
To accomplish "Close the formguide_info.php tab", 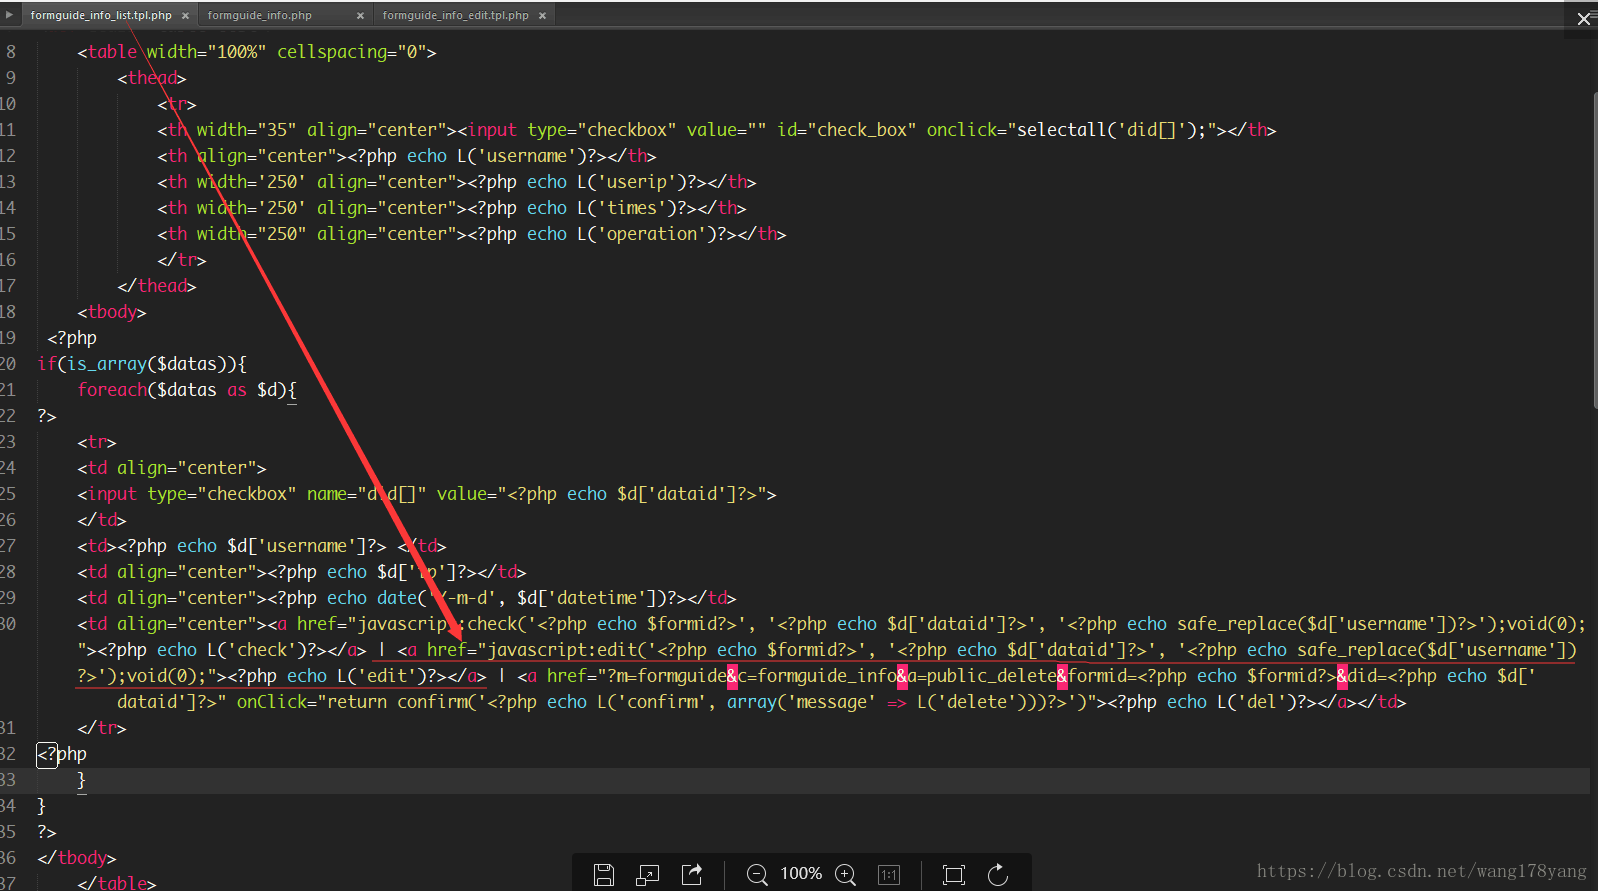I will [361, 16].
